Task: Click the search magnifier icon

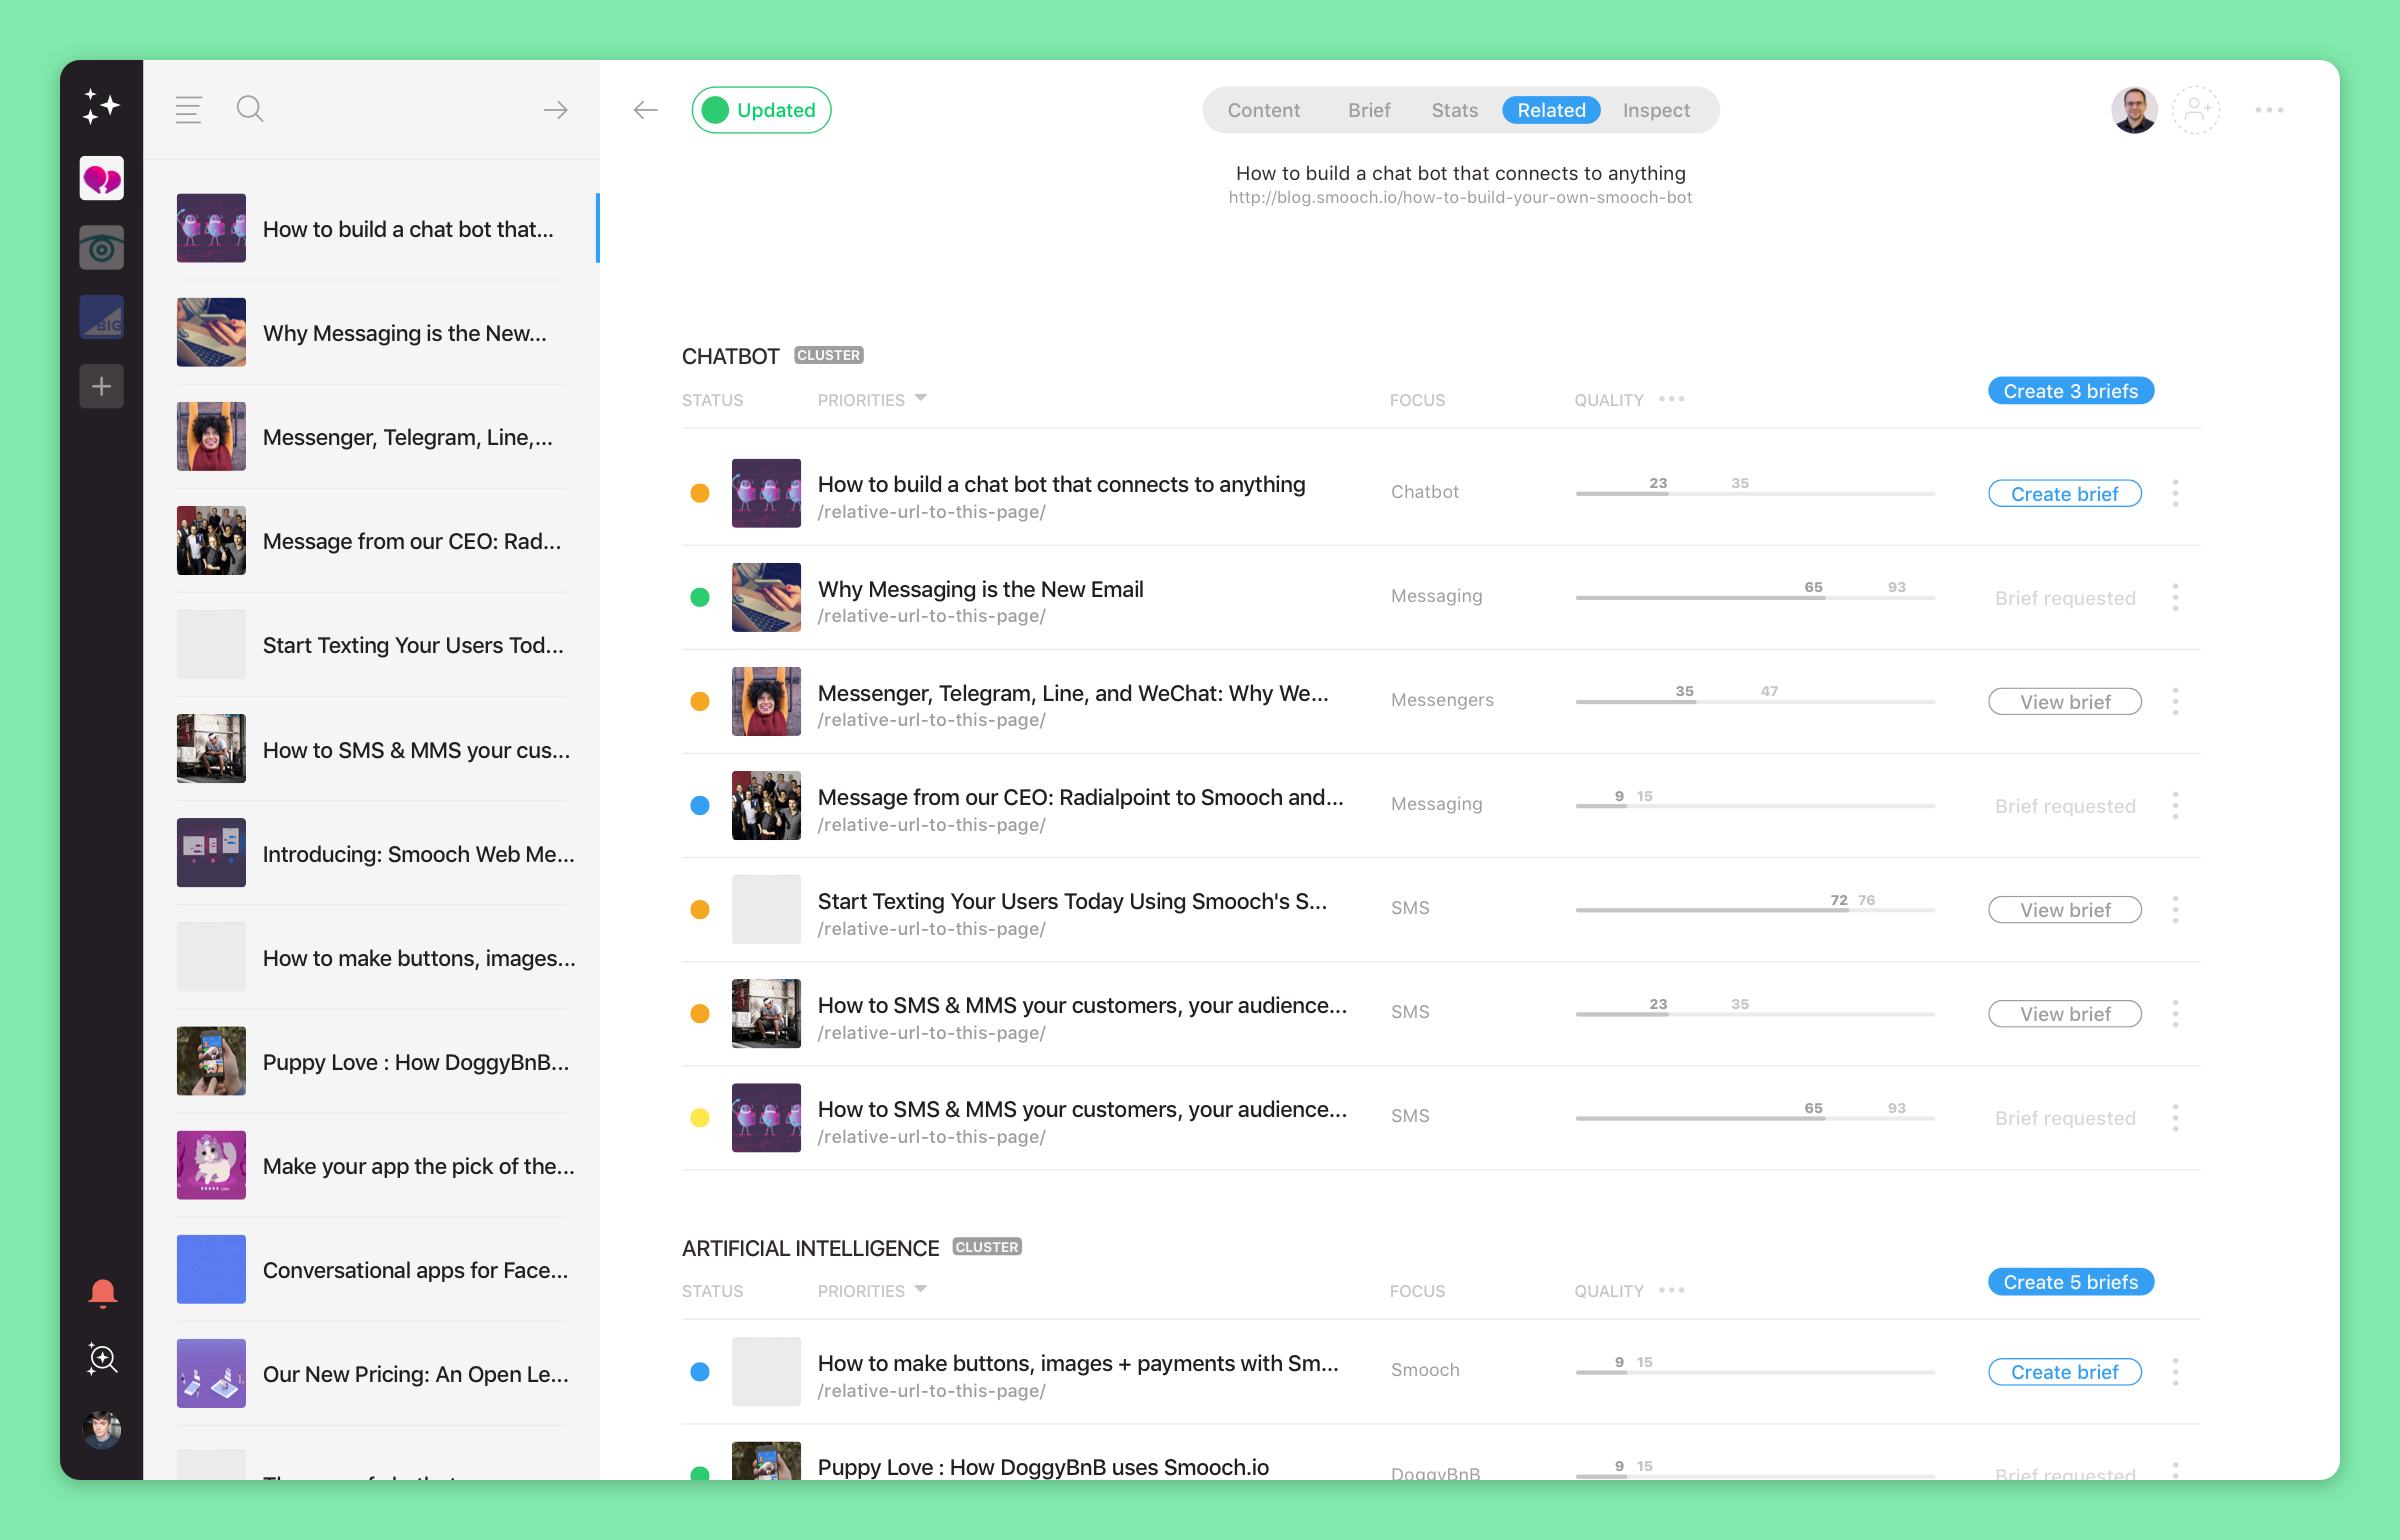Action: point(250,109)
